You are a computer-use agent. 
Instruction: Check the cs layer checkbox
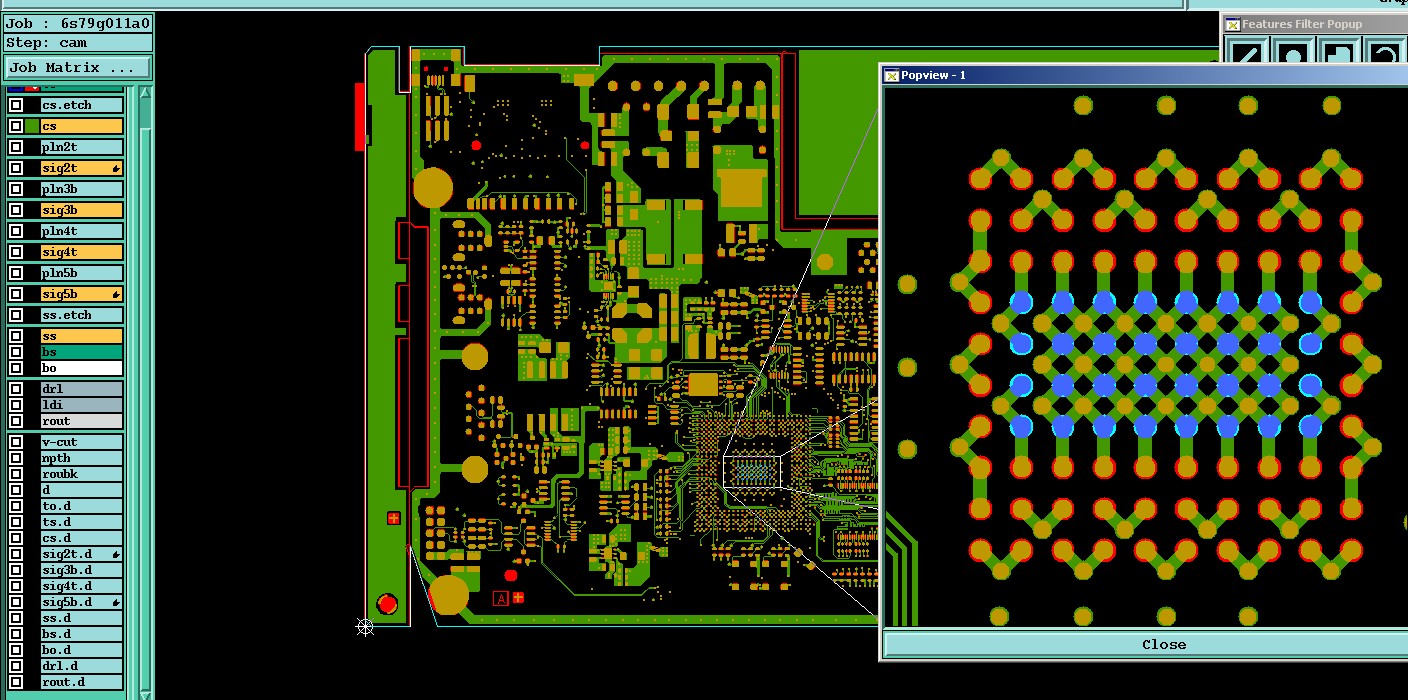[x=16, y=126]
